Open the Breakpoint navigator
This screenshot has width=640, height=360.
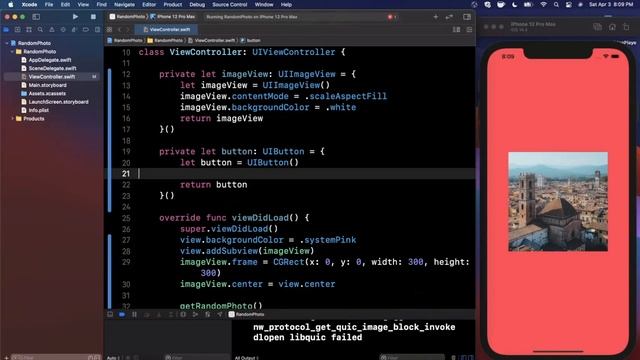tap(86, 29)
